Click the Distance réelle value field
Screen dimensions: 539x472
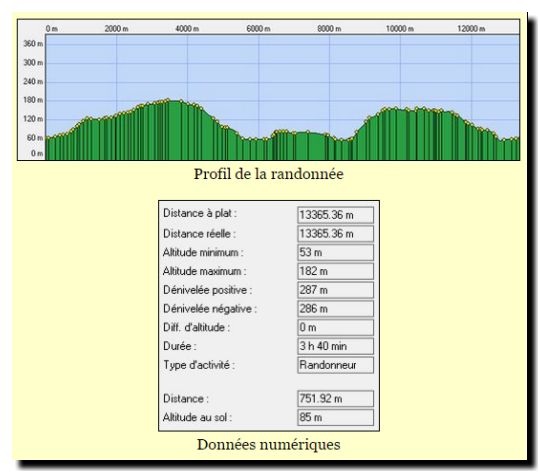(335, 234)
